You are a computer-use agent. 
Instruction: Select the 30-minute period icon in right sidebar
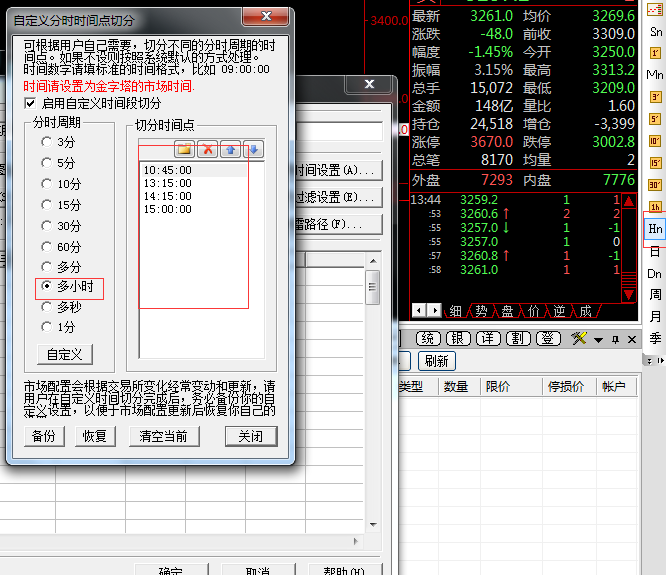[655, 185]
